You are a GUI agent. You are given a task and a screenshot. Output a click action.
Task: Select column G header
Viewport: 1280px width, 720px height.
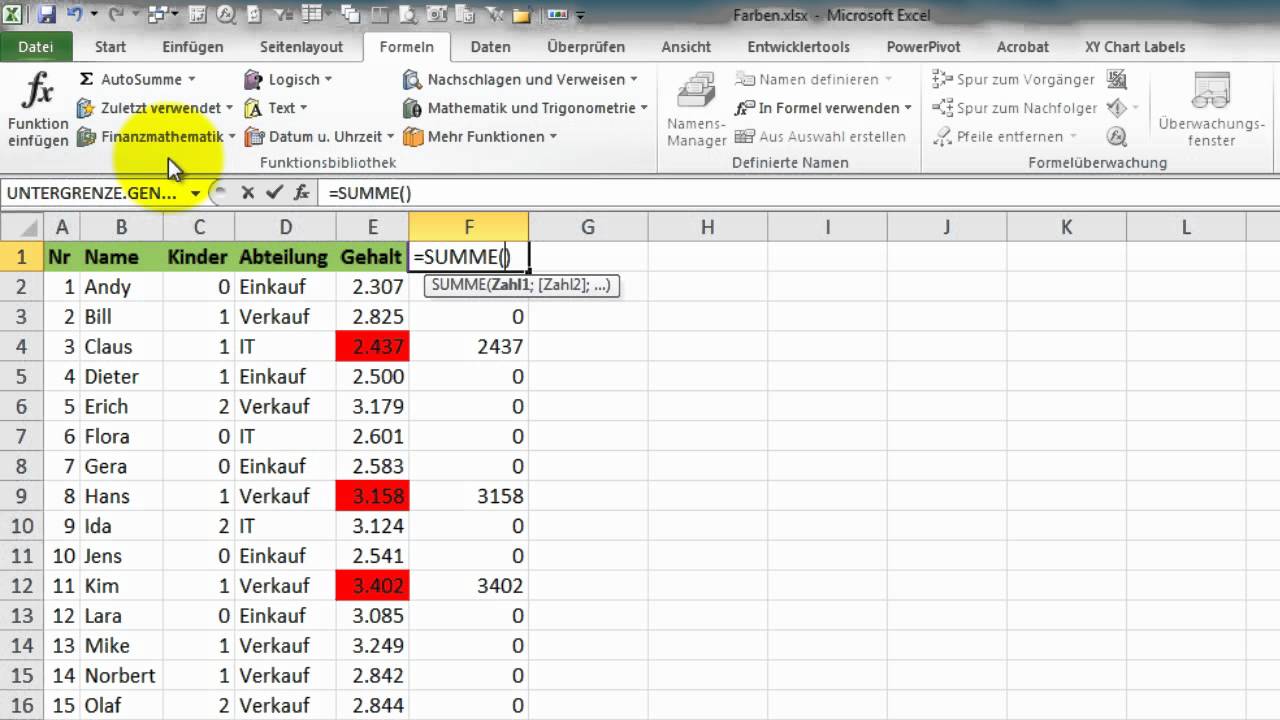[x=588, y=227]
